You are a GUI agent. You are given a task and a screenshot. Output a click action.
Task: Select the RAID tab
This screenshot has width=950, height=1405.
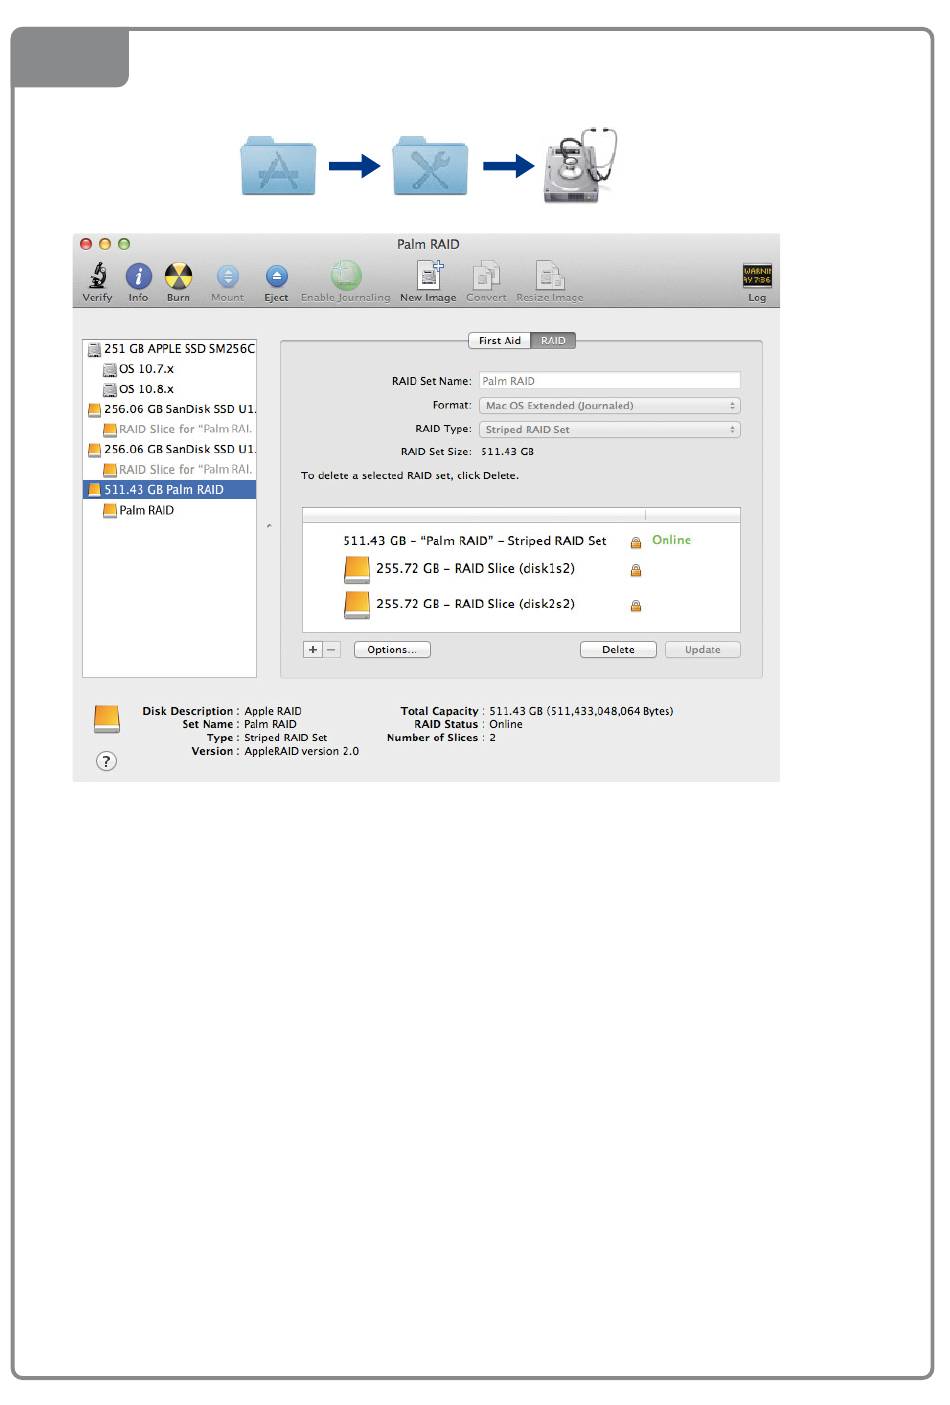[x=553, y=341]
